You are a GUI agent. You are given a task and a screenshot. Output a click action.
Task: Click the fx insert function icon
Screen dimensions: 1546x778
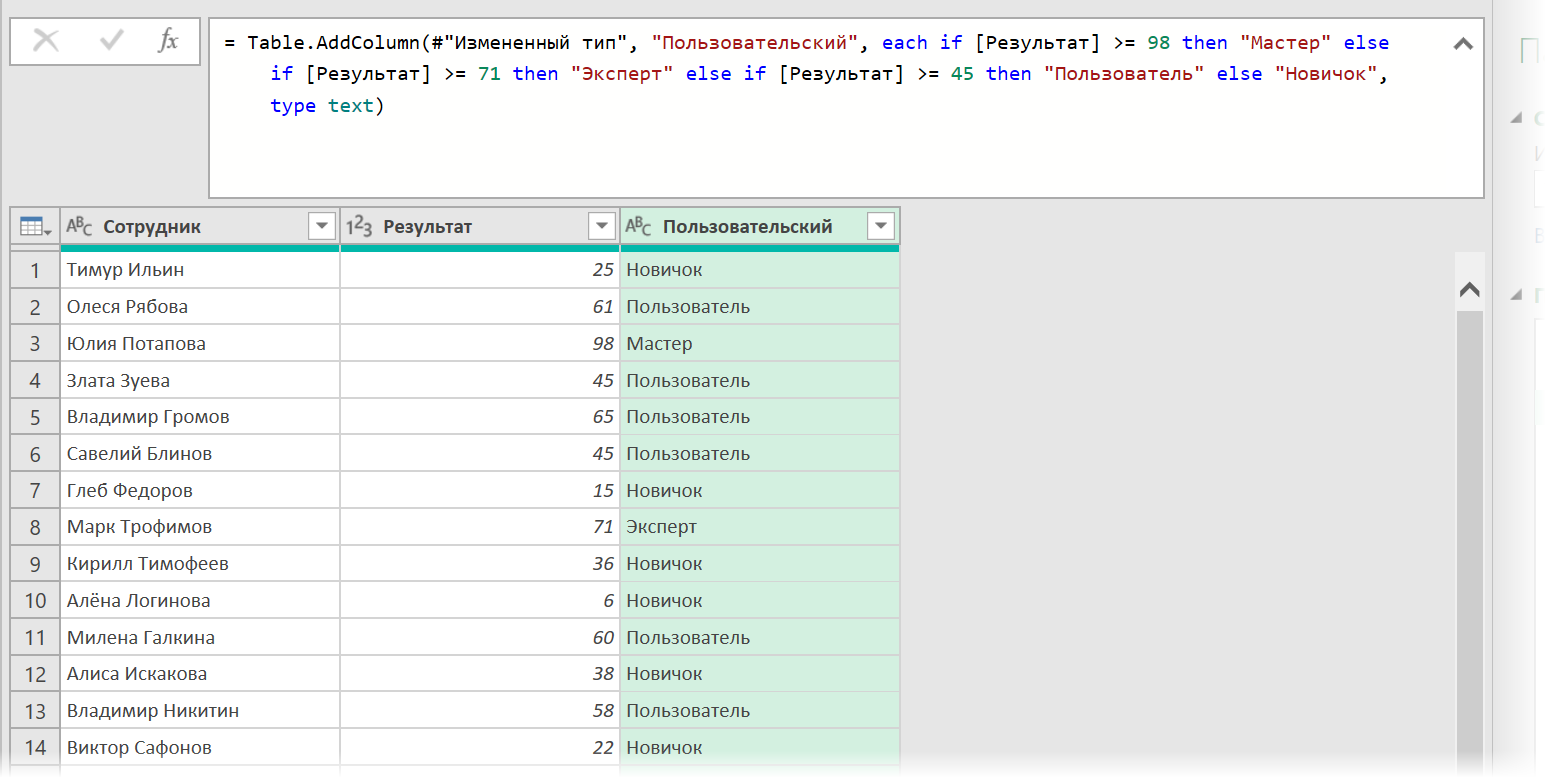(169, 41)
